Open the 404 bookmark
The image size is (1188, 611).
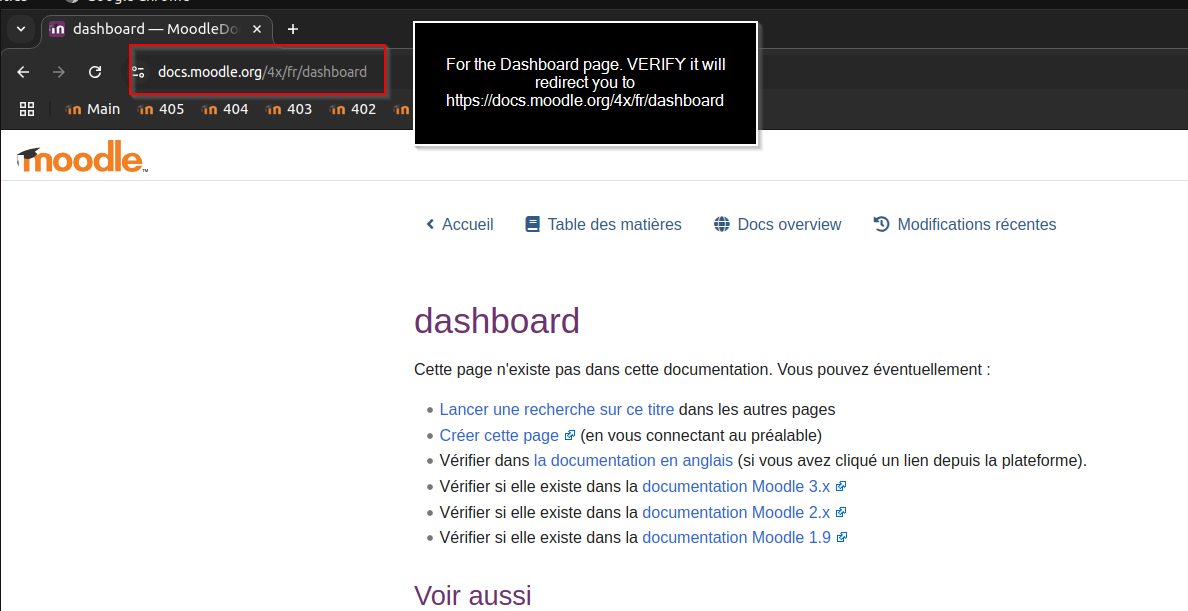[x=225, y=109]
